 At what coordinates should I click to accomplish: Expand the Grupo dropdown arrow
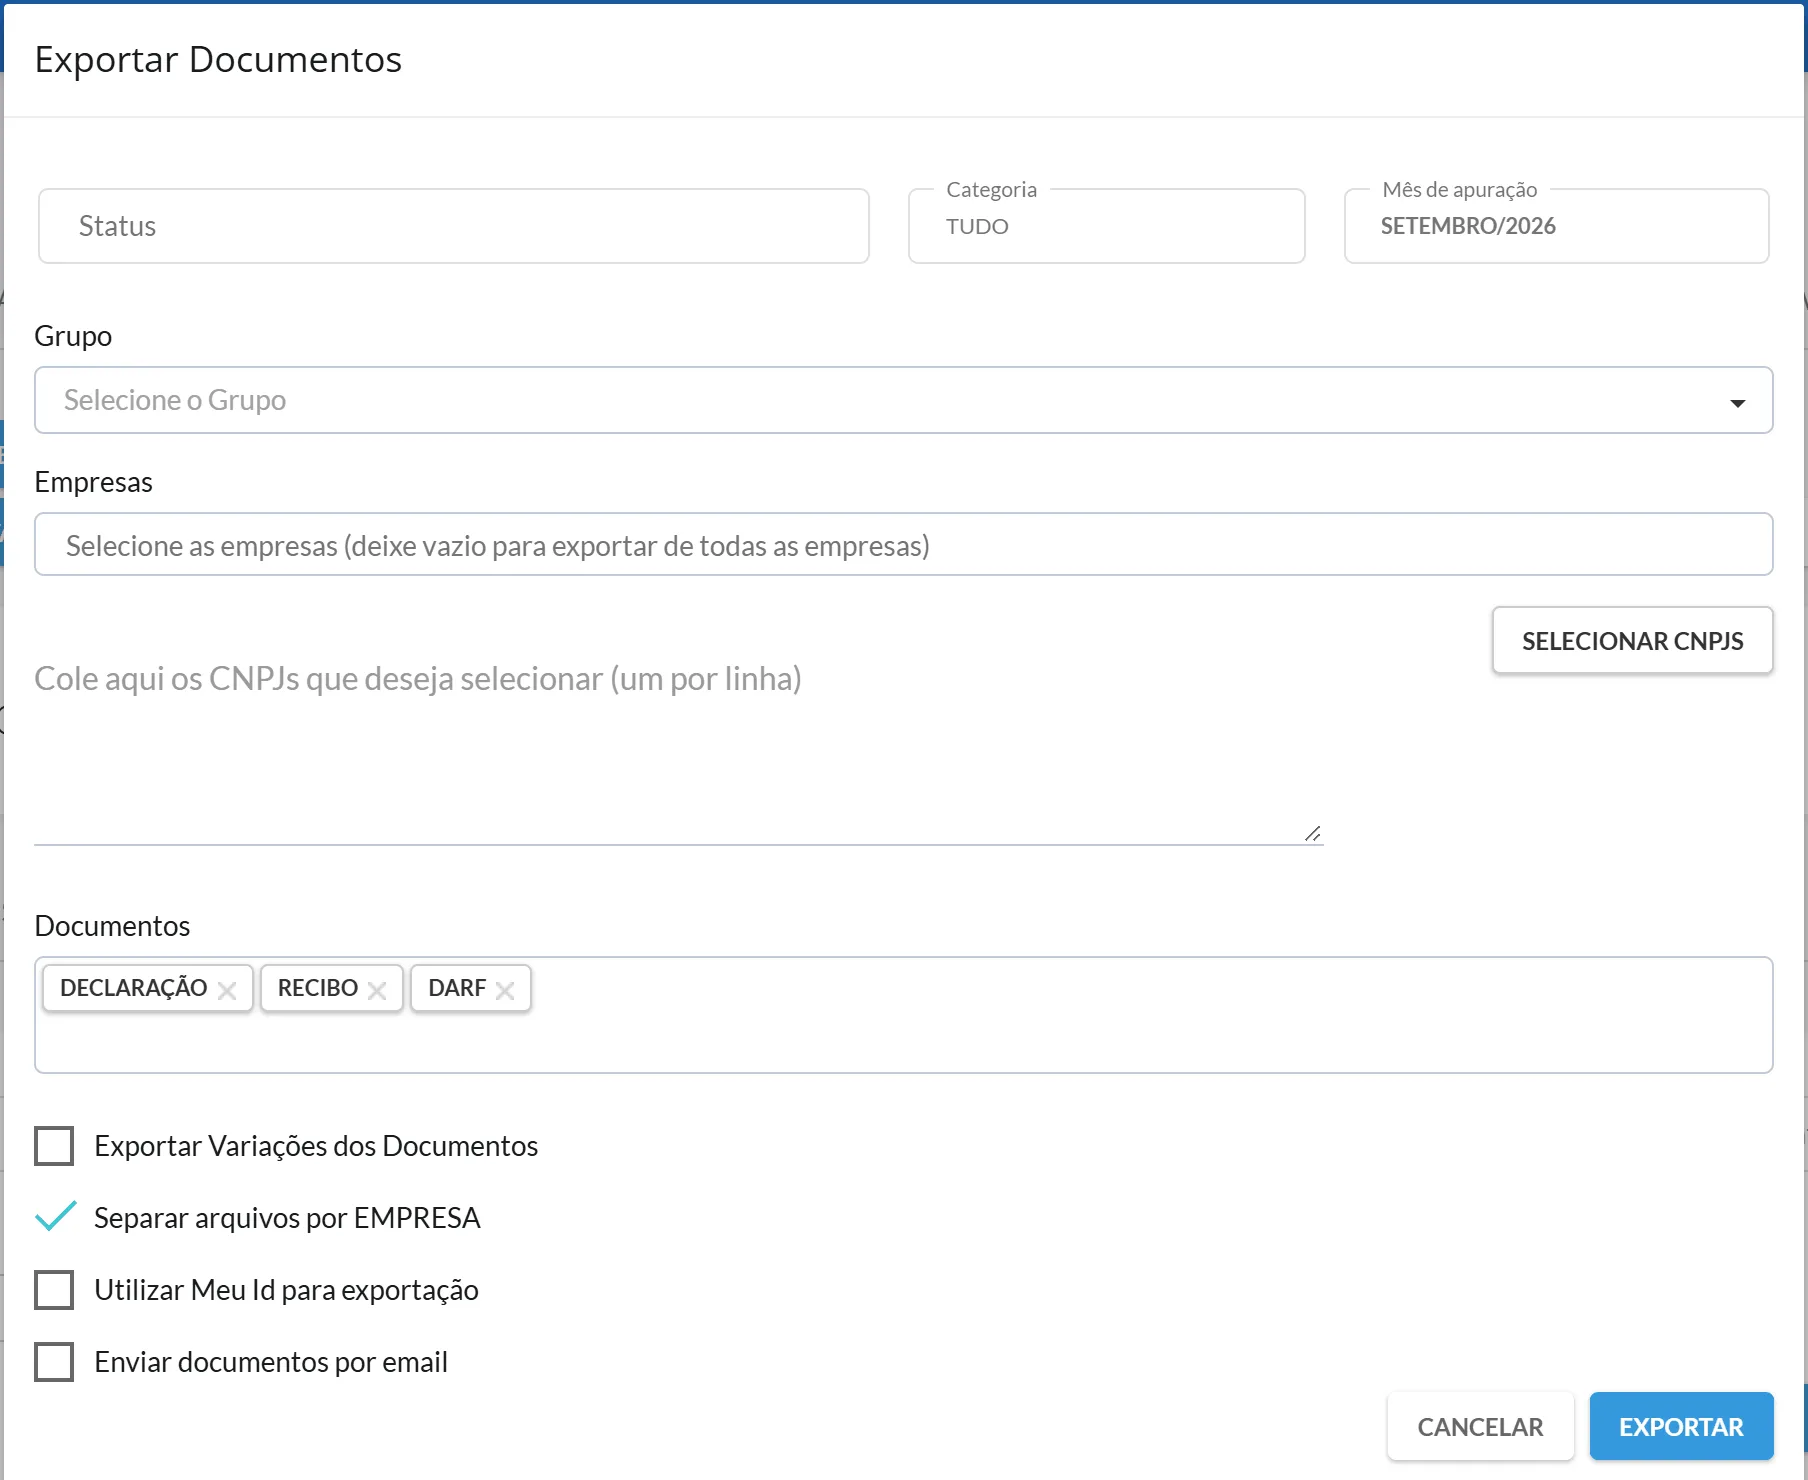point(1737,403)
